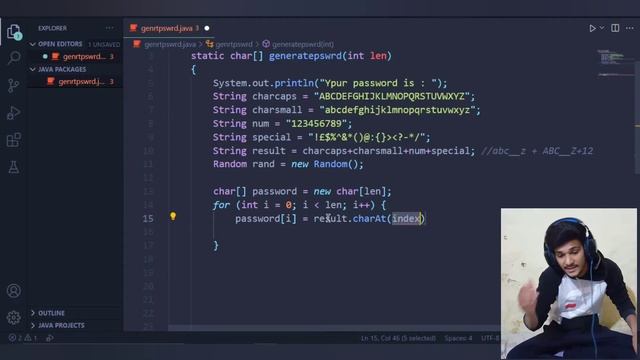Open the Accounts icon
This screenshot has height=360, width=640.
pyautogui.click(x=13, y=291)
